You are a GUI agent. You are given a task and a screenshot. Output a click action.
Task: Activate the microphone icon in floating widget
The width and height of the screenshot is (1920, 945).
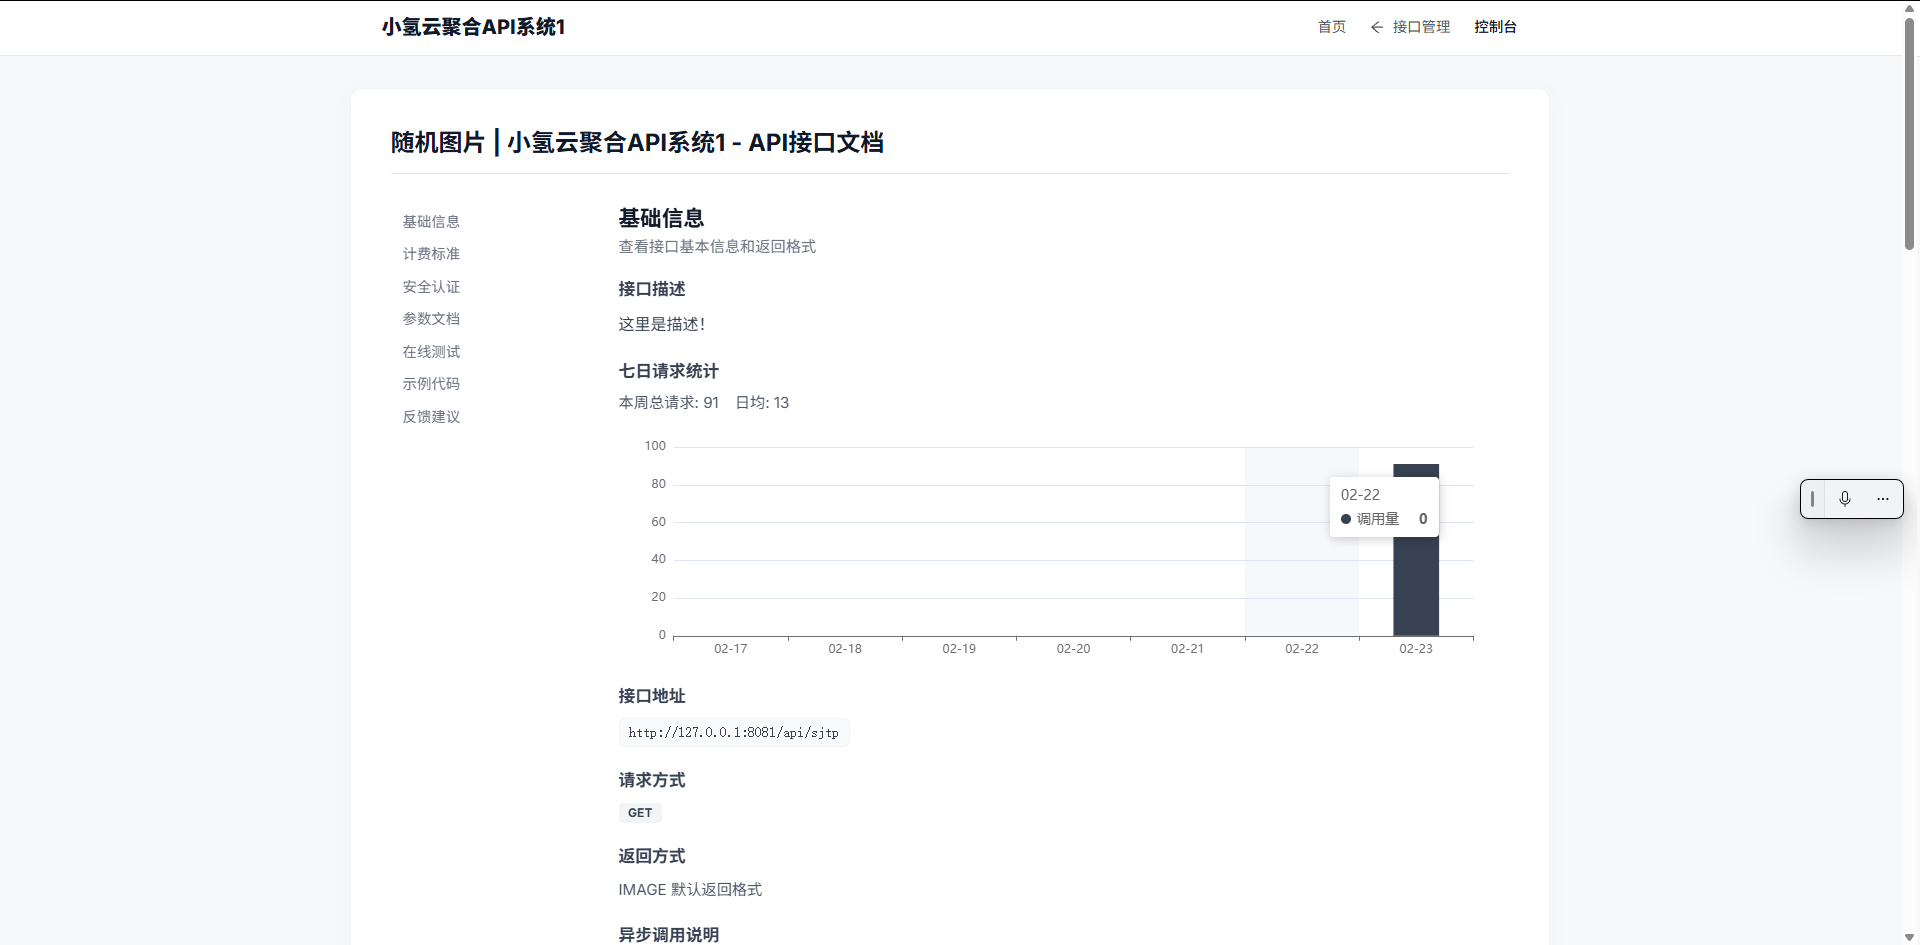(x=1845, y=498)
